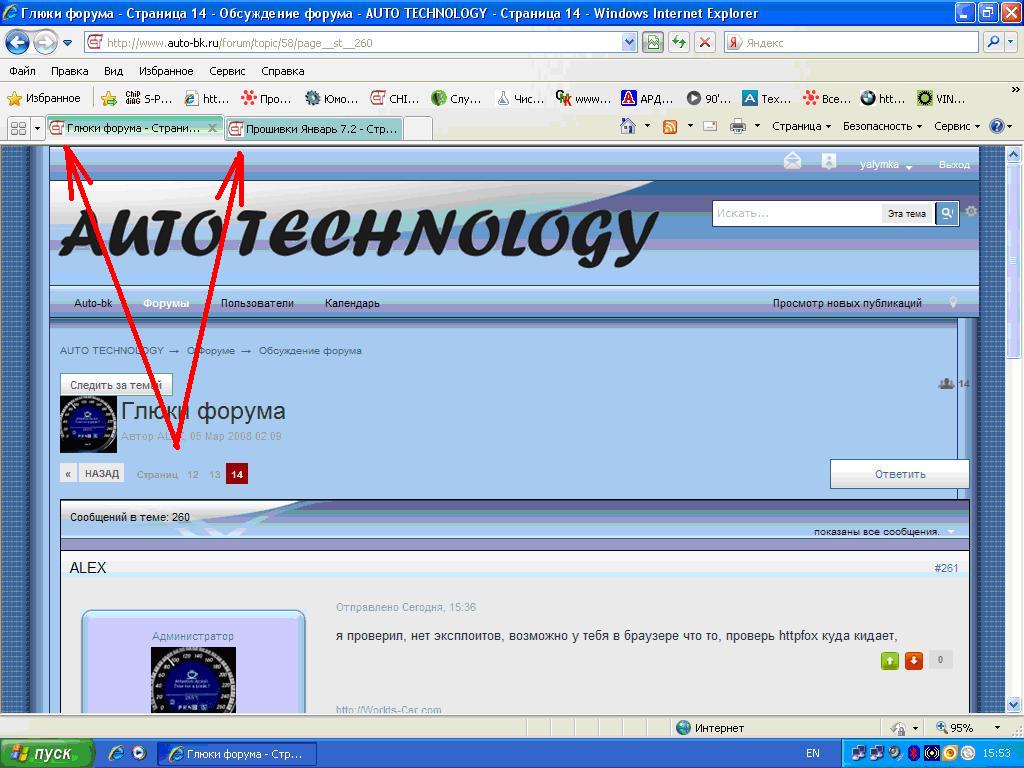Open search provider dropdown arrow
The image size is (1024, 768).
pos(1010,43)
